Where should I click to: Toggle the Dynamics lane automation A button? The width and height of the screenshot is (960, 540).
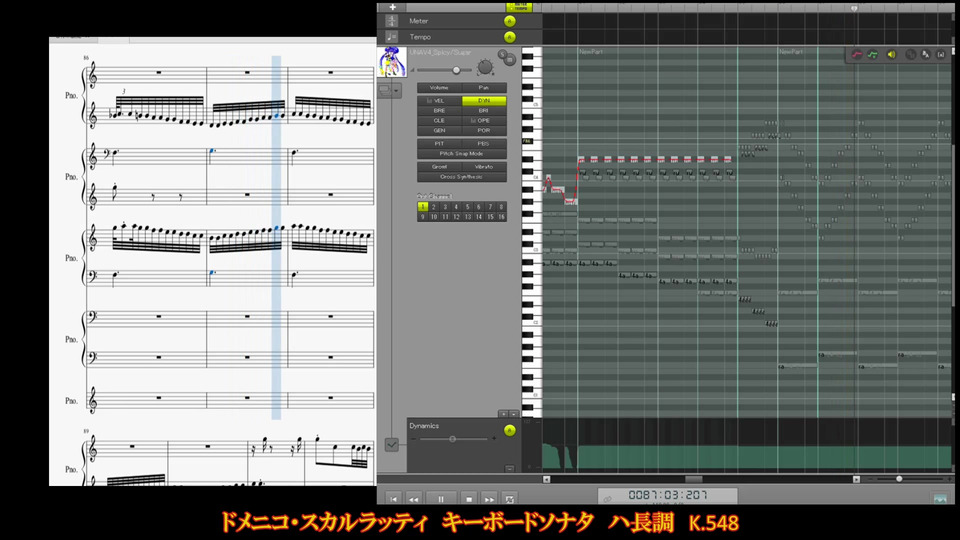[x=509, y=431]
